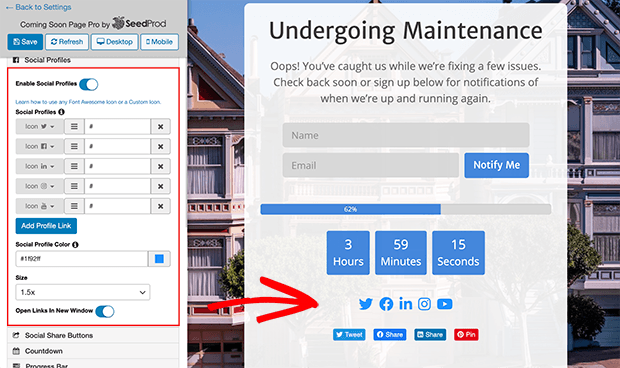
Task: Focus the YouTube profile URL field
Action: click(117, 206)
